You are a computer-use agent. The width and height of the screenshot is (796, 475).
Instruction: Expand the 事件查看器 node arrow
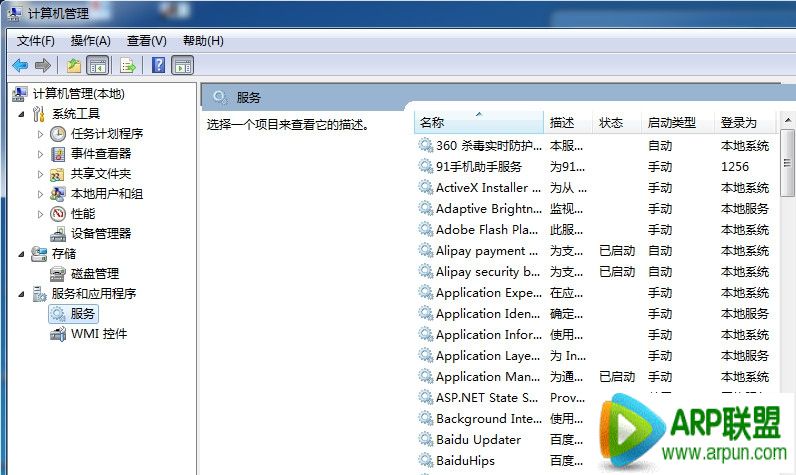[40, 154]
